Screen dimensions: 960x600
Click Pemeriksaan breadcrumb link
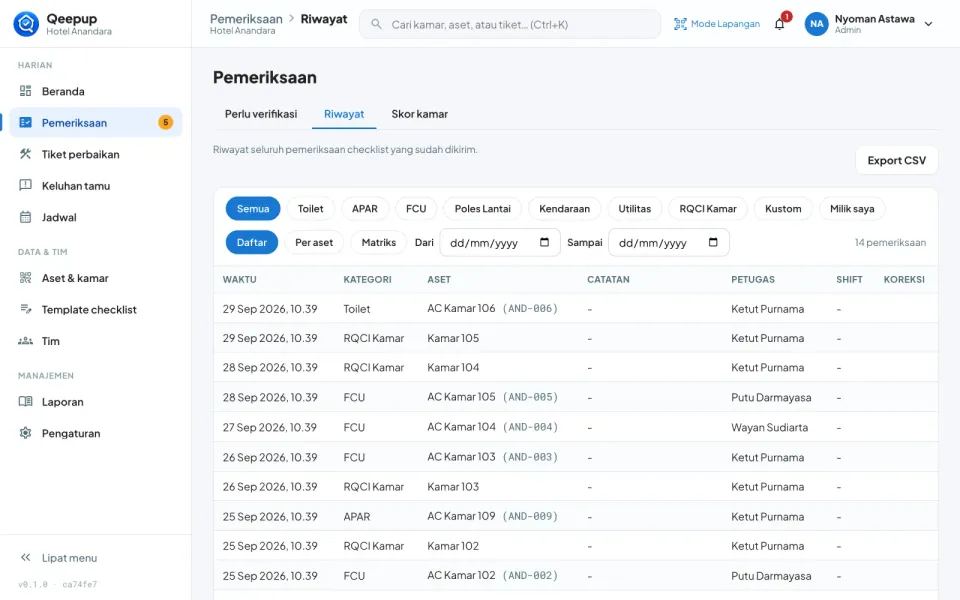[246, 19]
